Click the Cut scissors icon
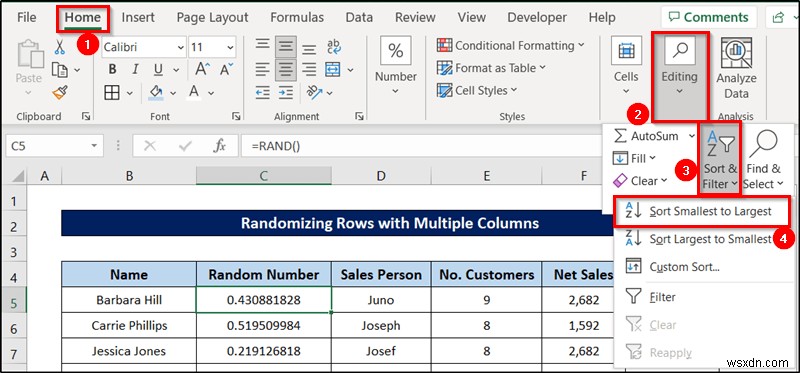This screenshot has height=373, width=800. coord(60,47)
